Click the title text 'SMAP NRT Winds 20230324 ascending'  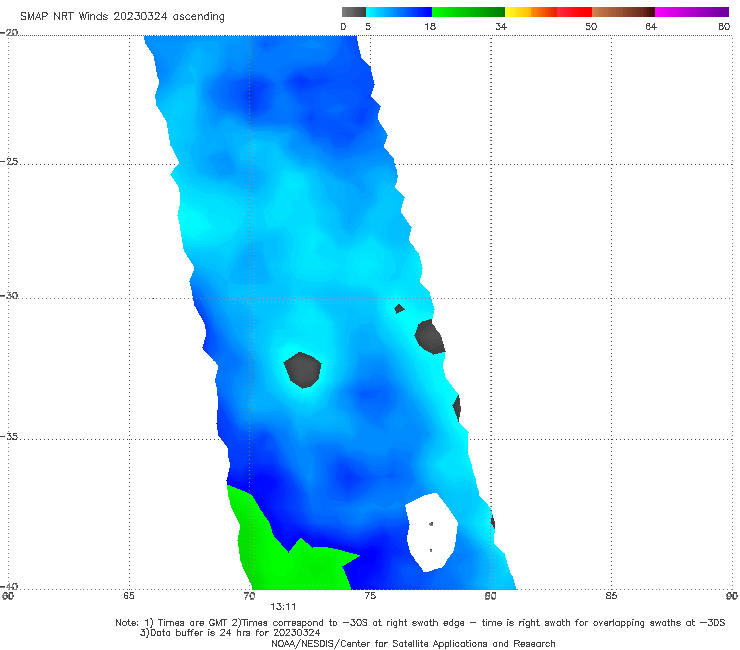pyautogui.click(x=122, y=16)
